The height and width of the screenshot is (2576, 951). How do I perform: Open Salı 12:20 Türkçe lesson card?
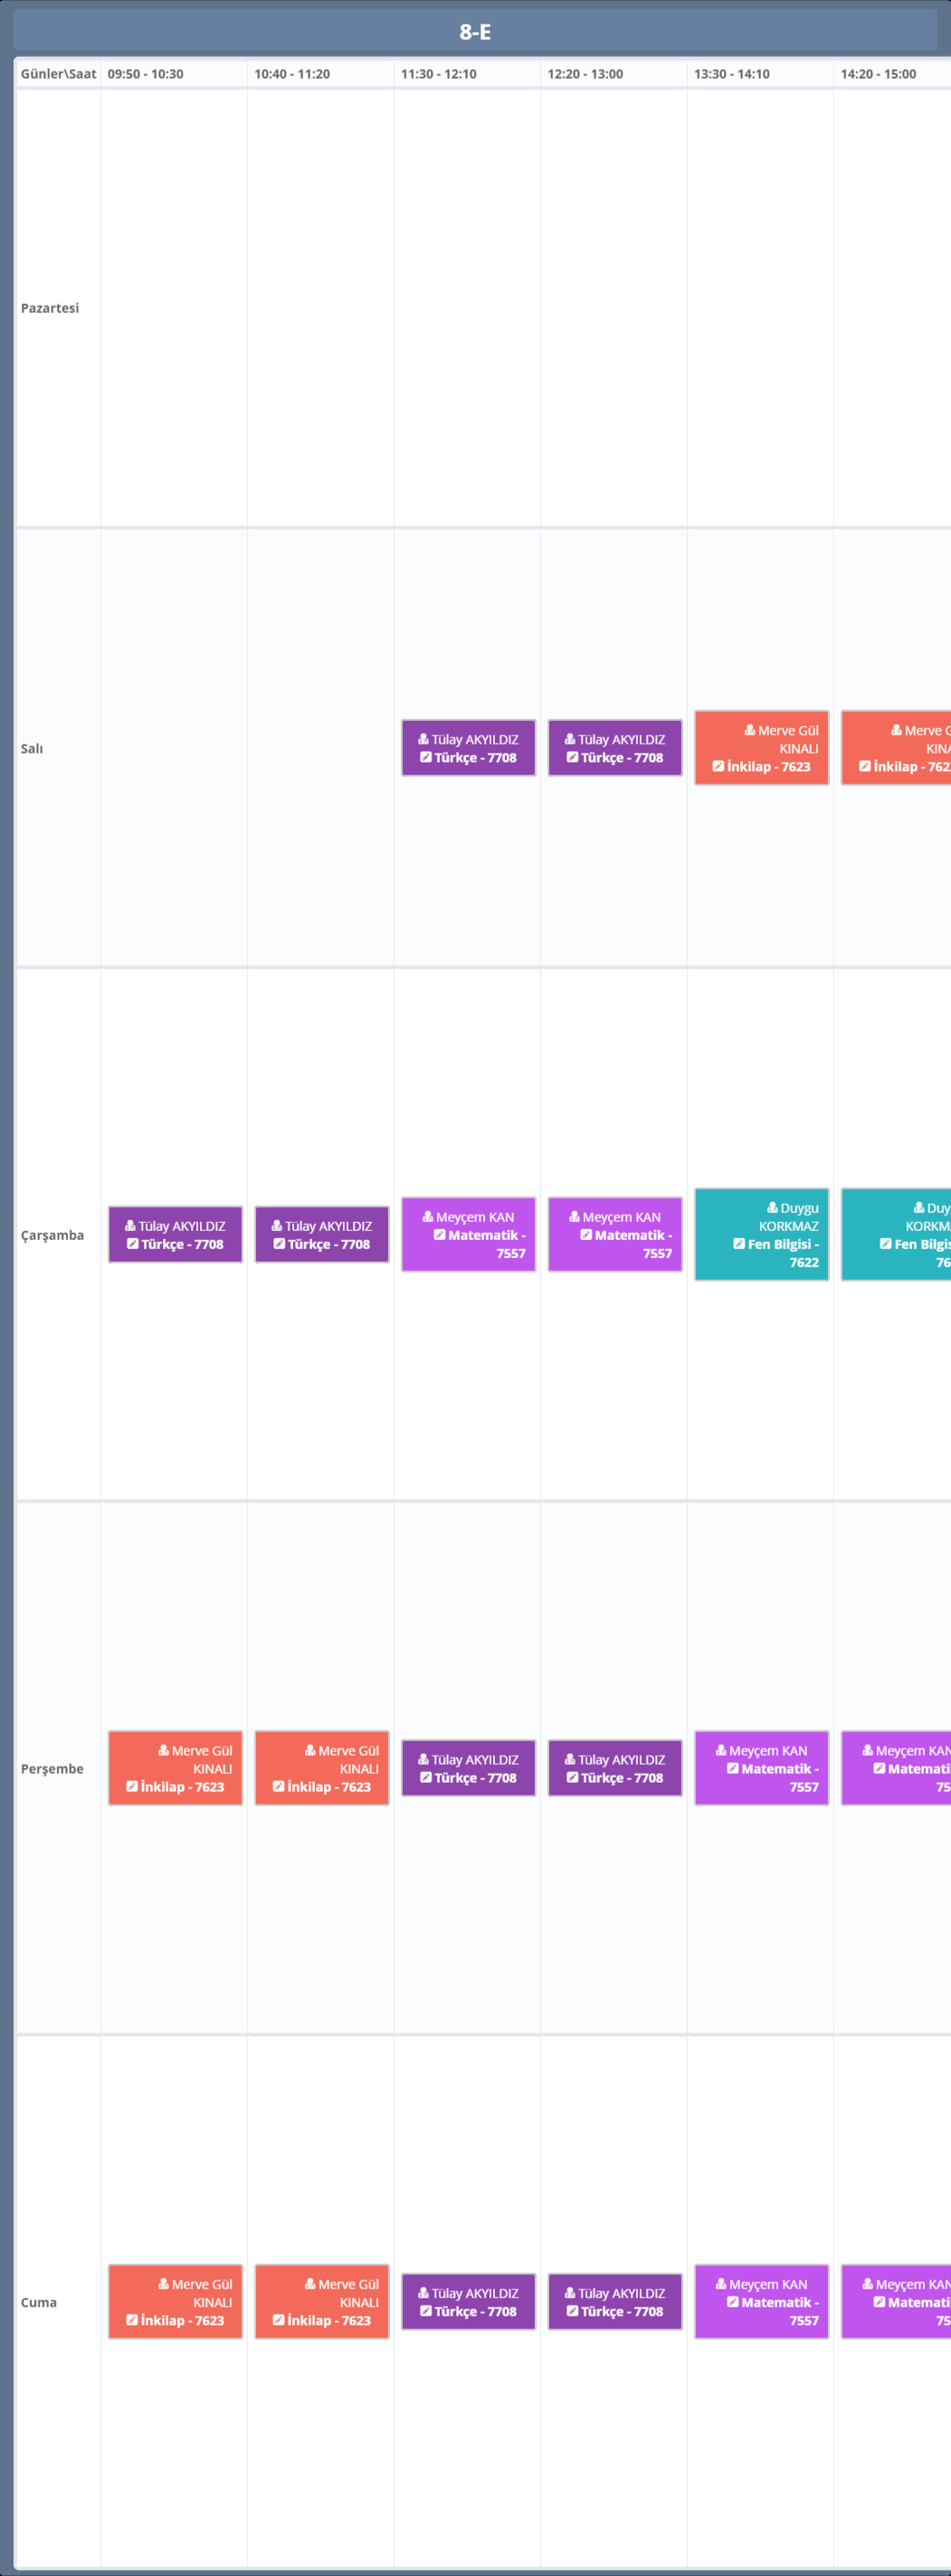click(615, 748)
